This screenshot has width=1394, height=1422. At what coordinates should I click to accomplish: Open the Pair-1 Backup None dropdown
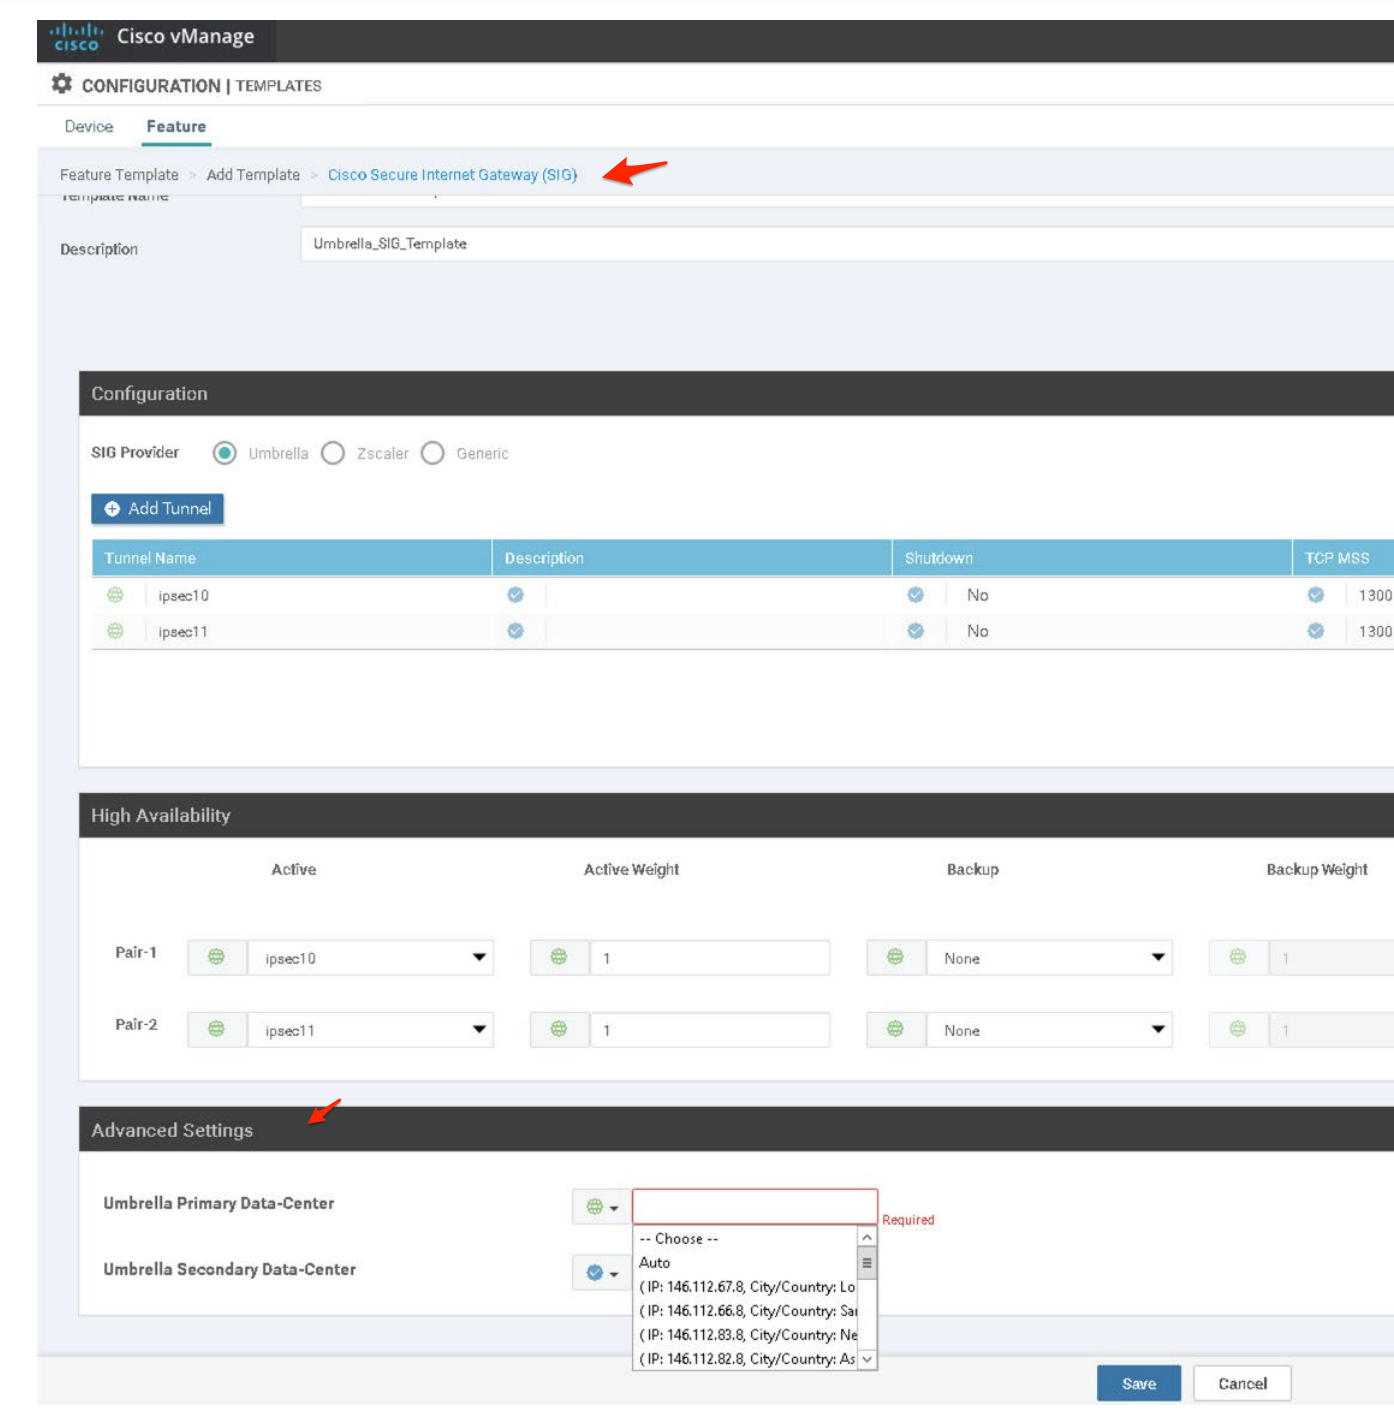pyautogui.click(x=1049, y=958)
